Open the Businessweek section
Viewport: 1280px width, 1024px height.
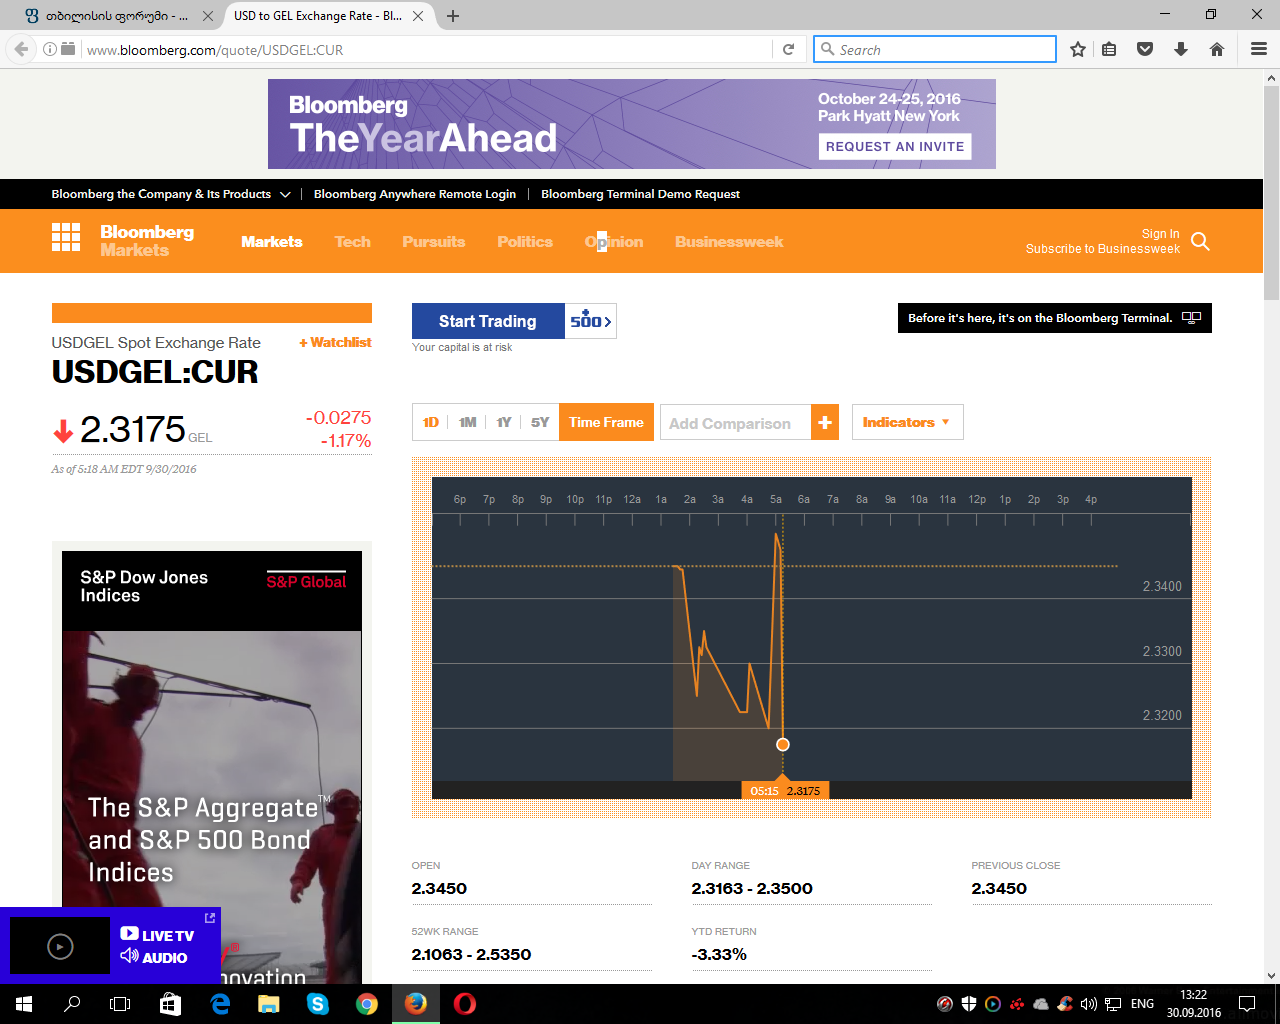(729, 241)
